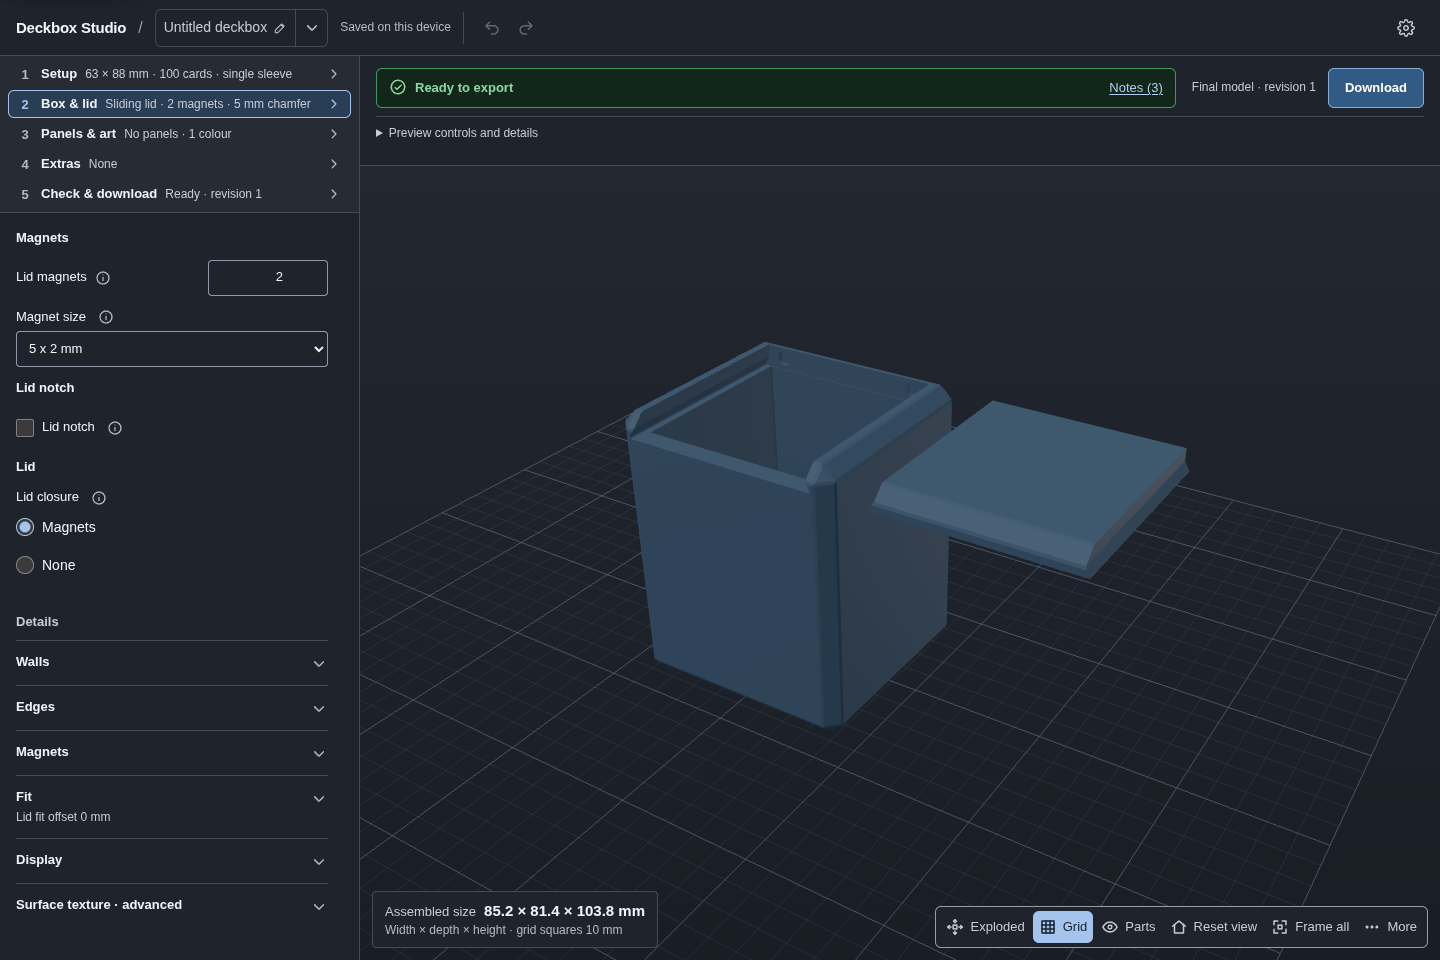Viewport: 1440px width, 960px height.
Task: Click the Download button
Action: (x=1376, y=88)
